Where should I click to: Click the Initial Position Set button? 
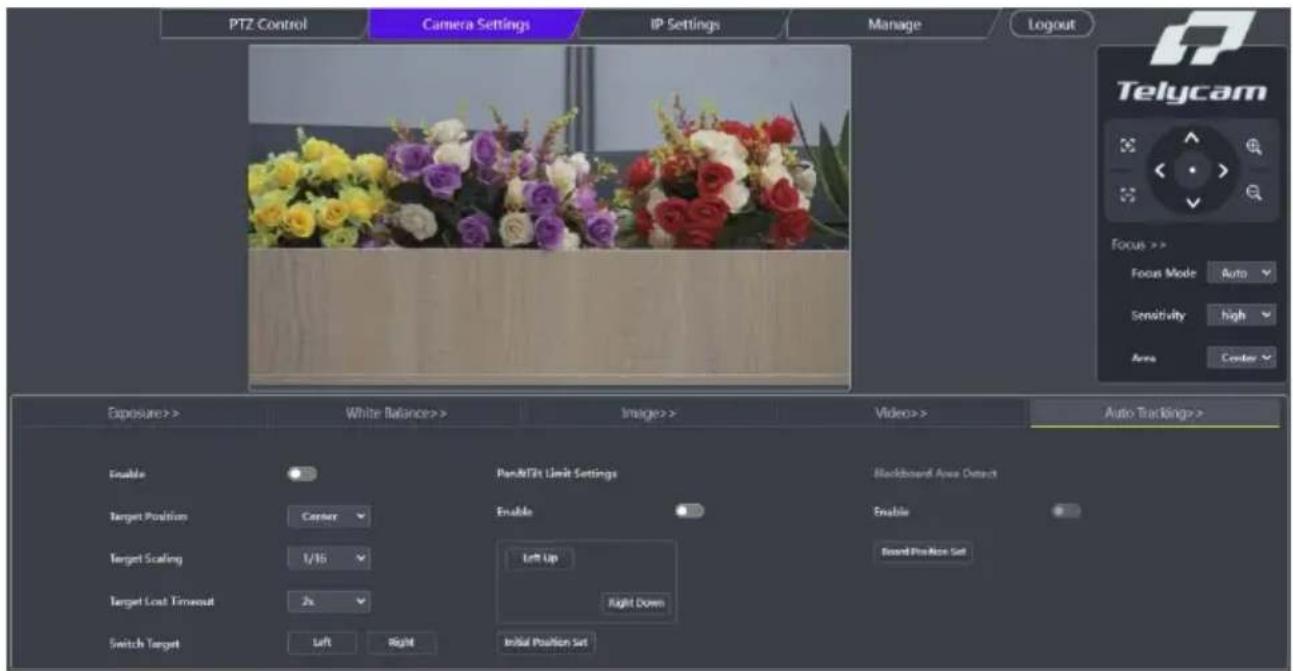pos(545,643)
